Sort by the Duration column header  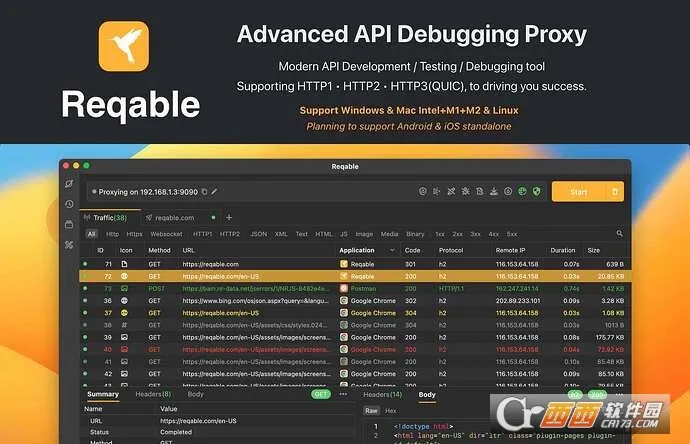562,250
